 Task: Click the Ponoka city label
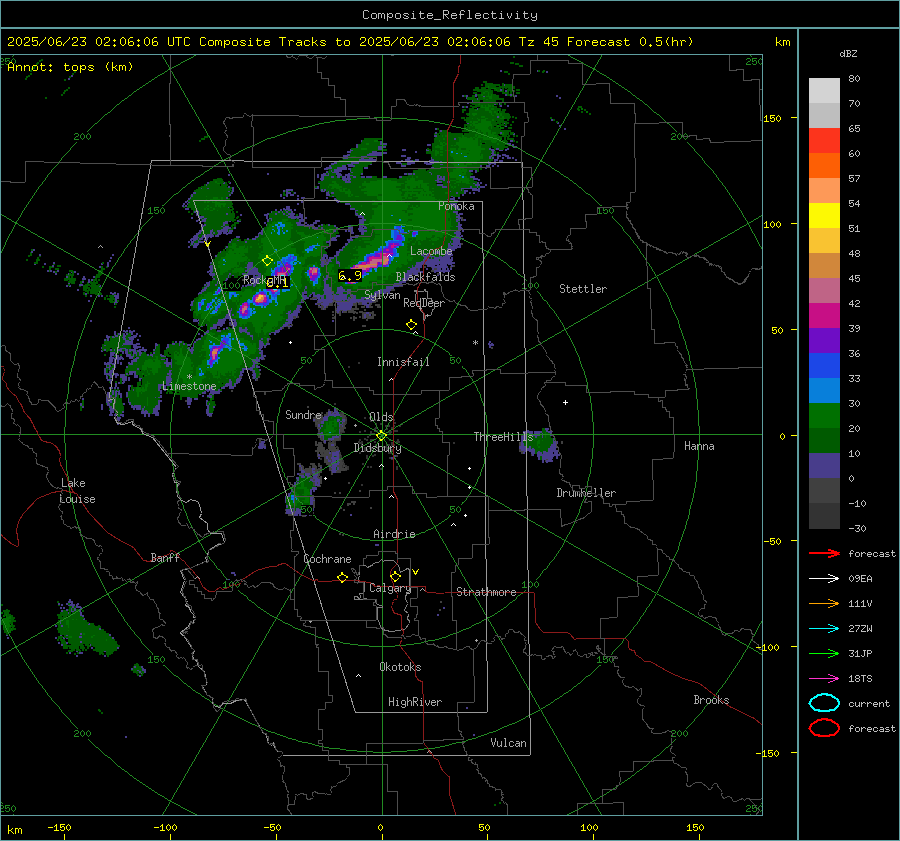pos(456,206)
